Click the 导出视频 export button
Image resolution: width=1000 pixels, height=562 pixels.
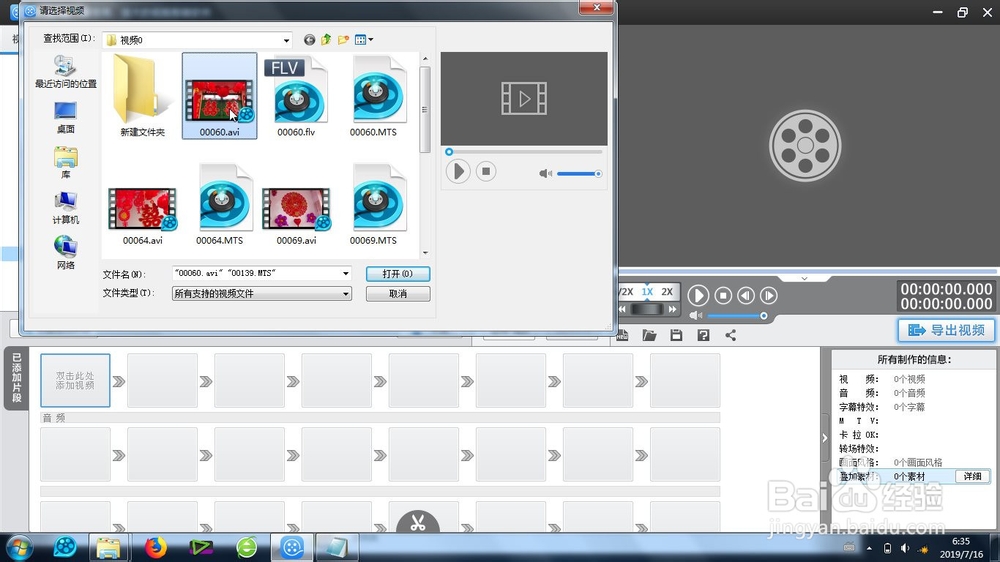pyautogui.click(x=946, y=330)
